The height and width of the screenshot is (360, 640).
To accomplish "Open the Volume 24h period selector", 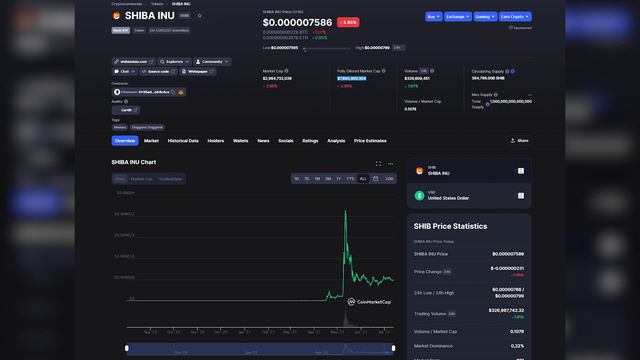I will coord(424,71).
